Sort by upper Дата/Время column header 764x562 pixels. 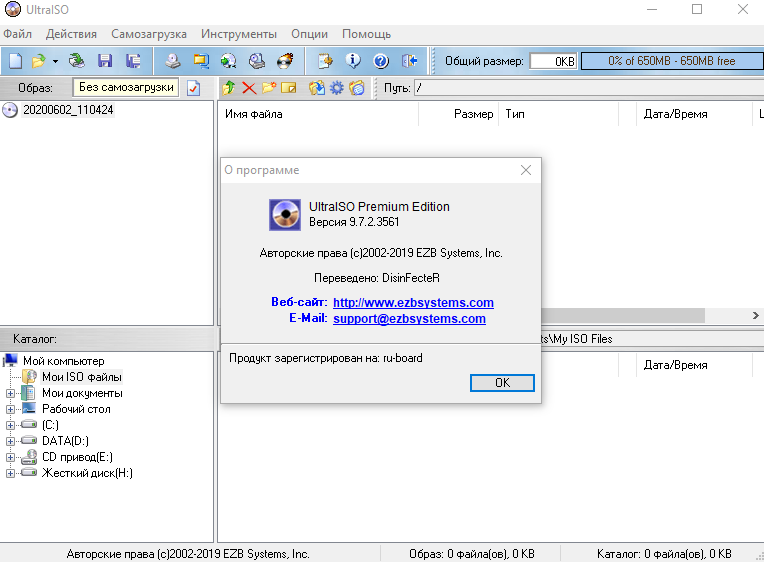694,114
